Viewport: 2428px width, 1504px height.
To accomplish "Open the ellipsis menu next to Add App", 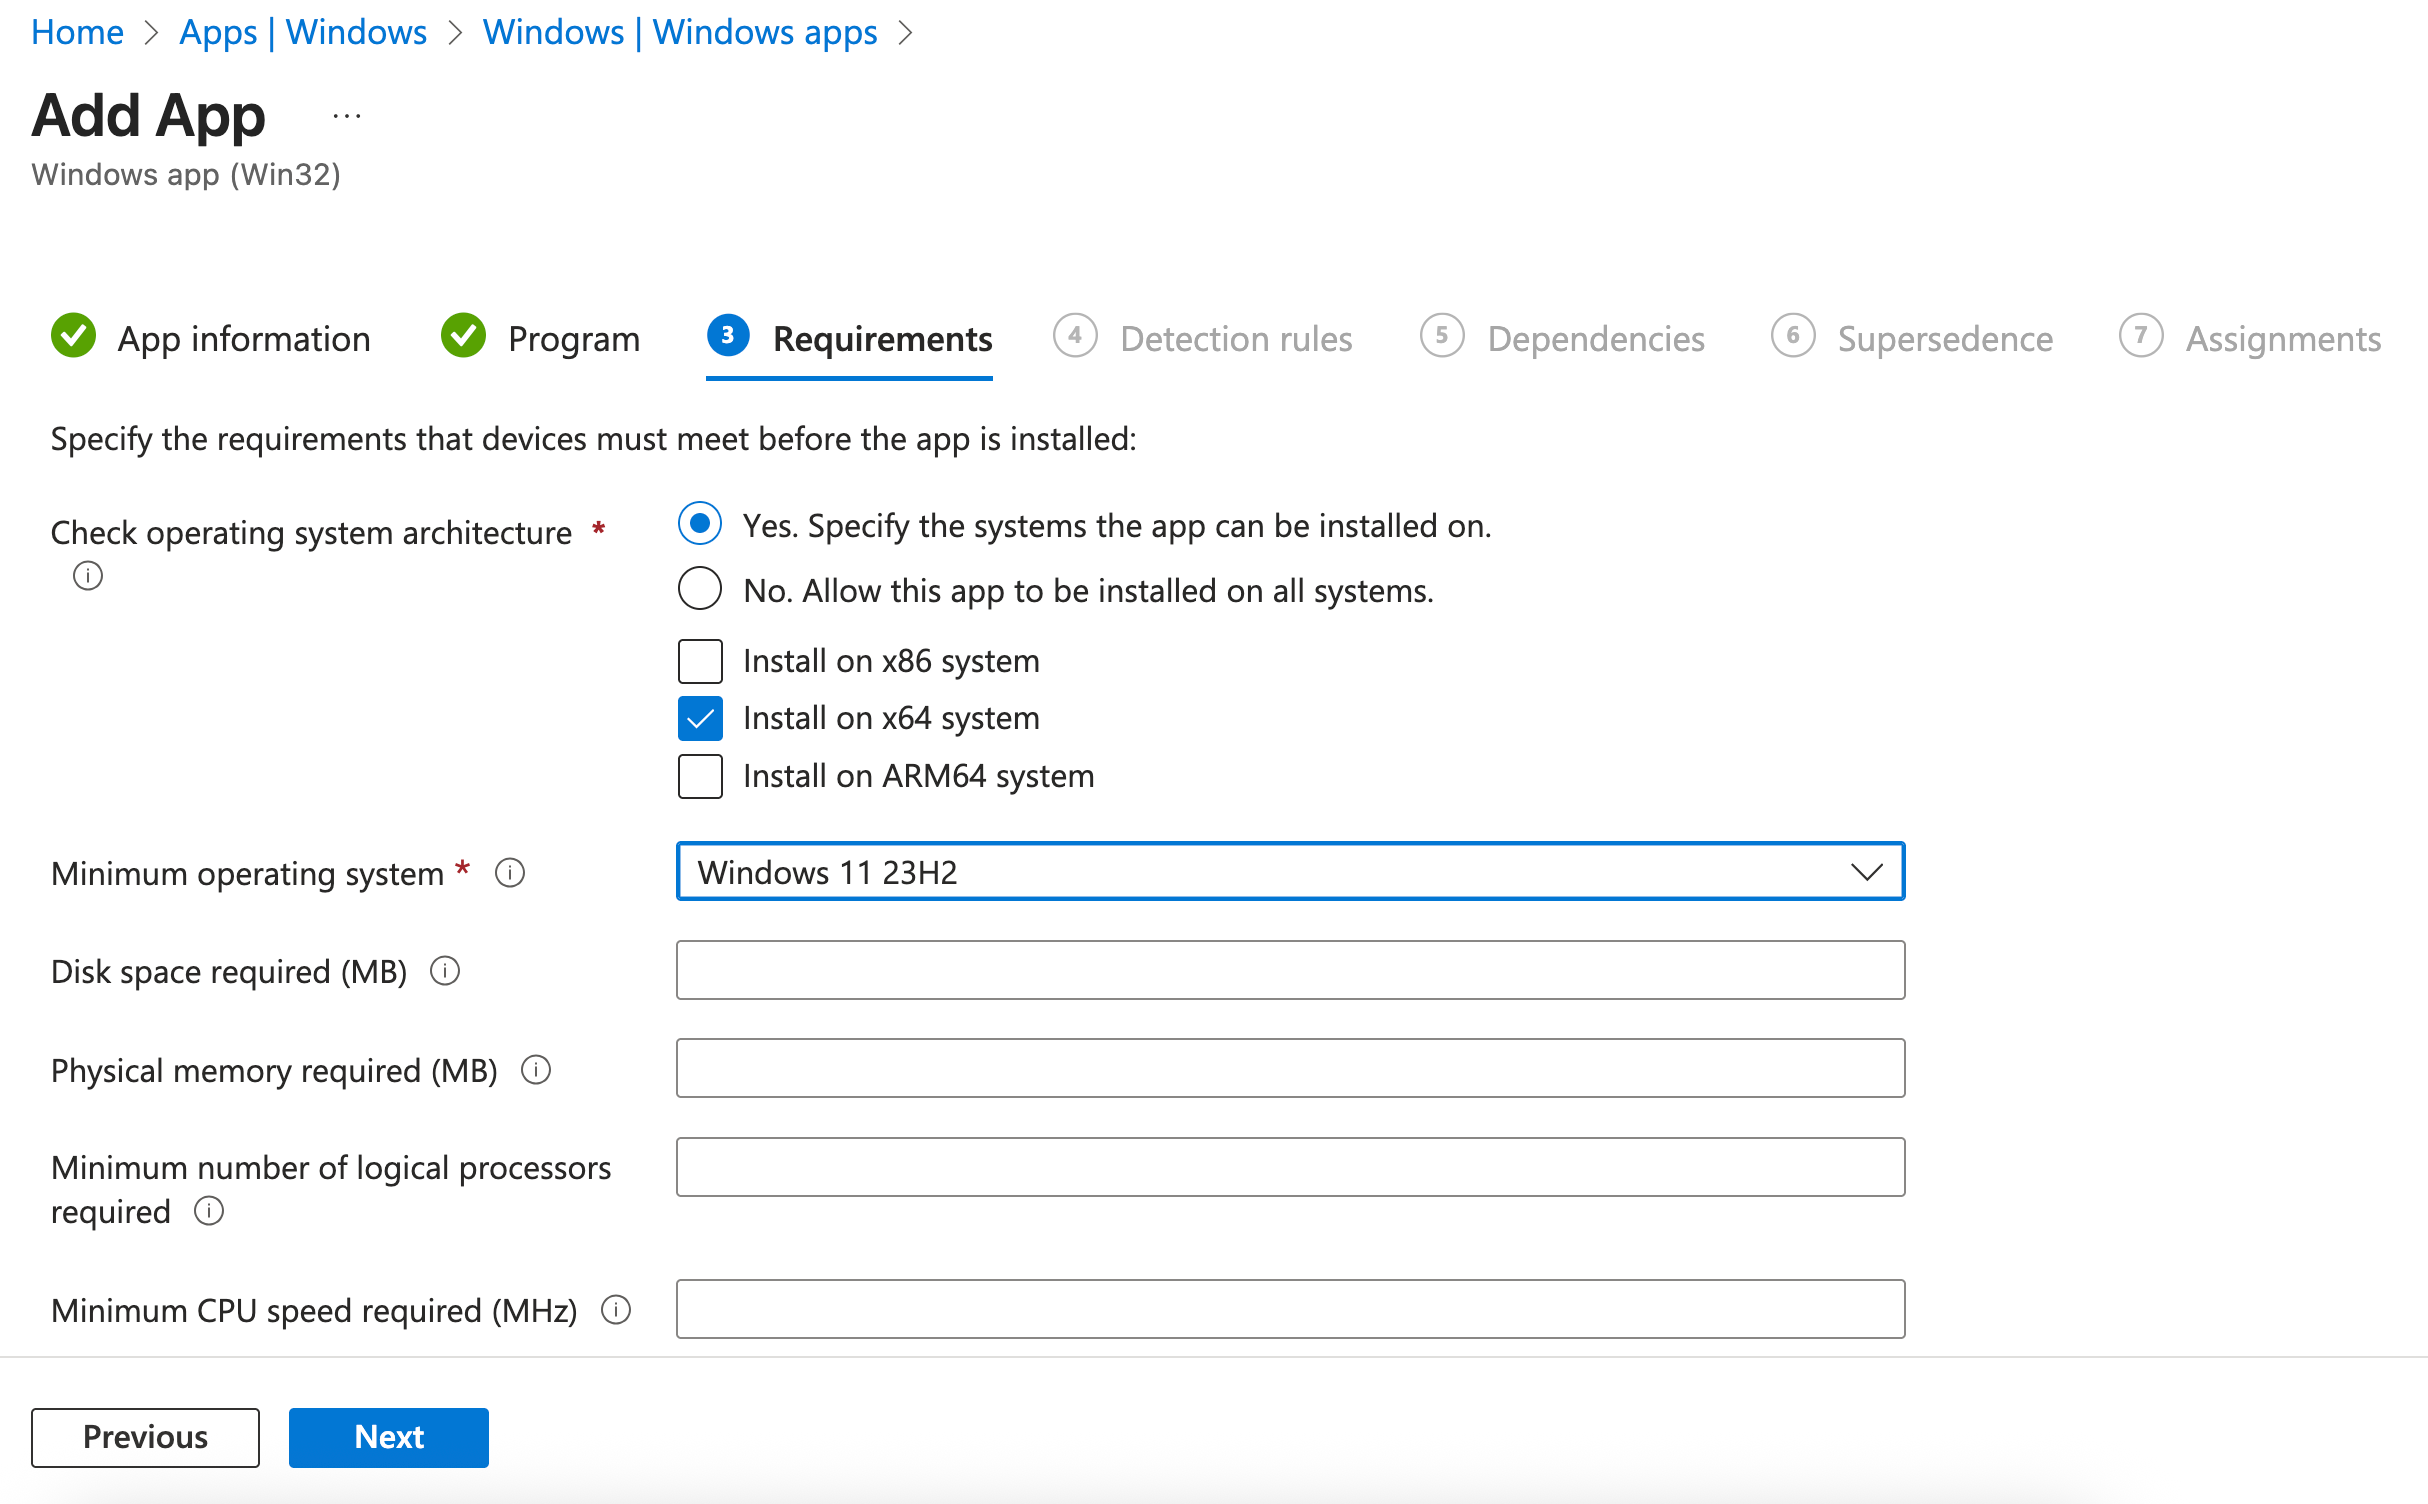I will click(346, 117).
